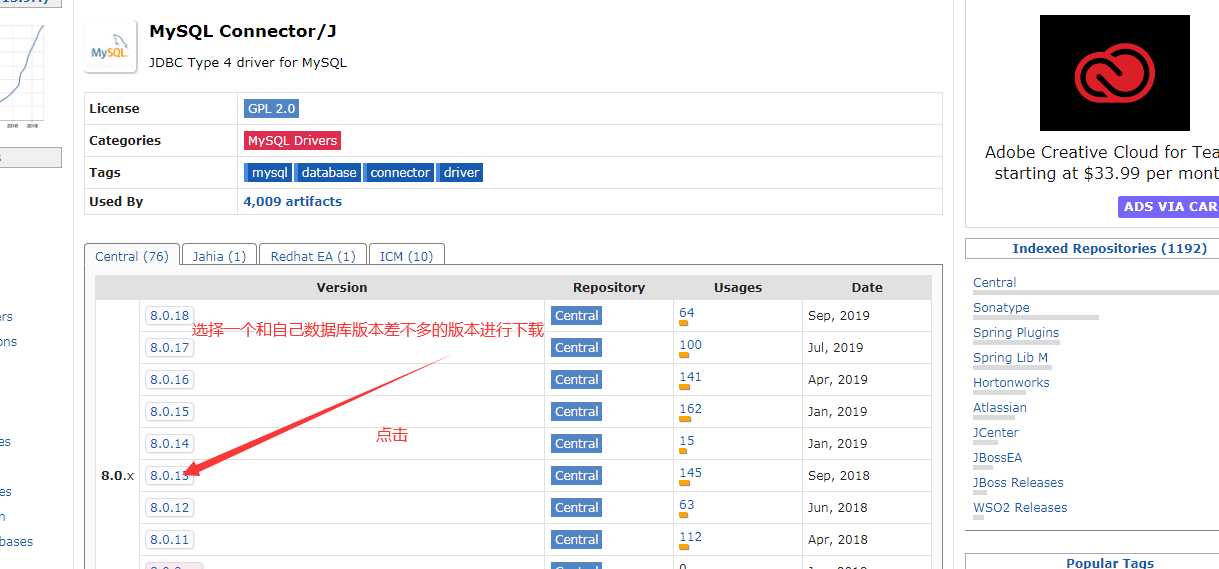Click Central badge in the 8.0.11 row
The image size is (1219, 569).
(577, 539)
